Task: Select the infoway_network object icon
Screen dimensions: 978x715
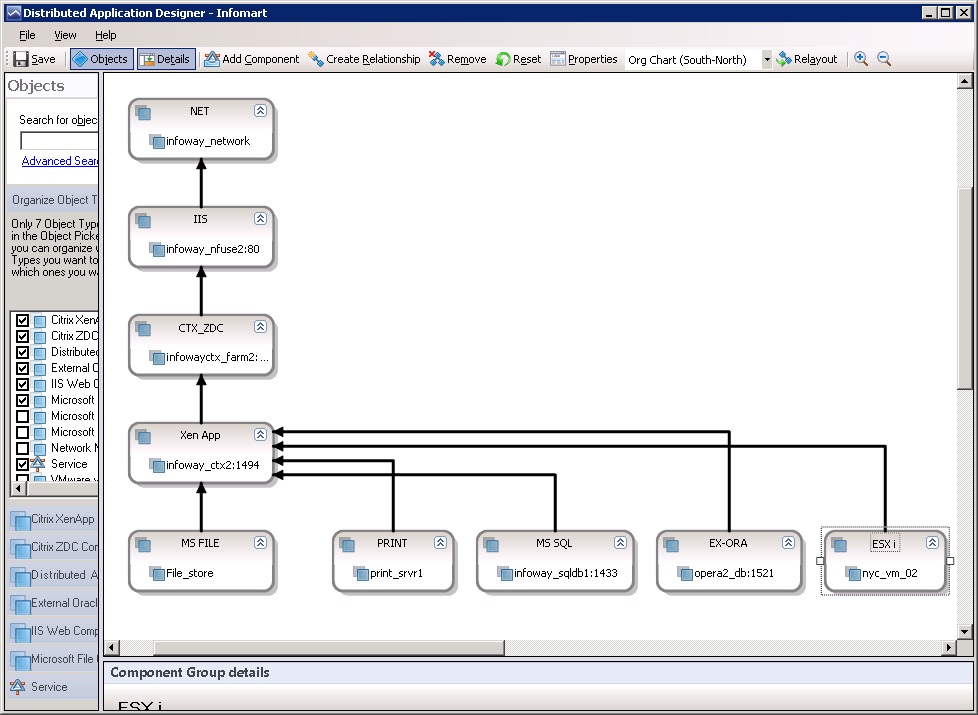Action: click(157, 142)
